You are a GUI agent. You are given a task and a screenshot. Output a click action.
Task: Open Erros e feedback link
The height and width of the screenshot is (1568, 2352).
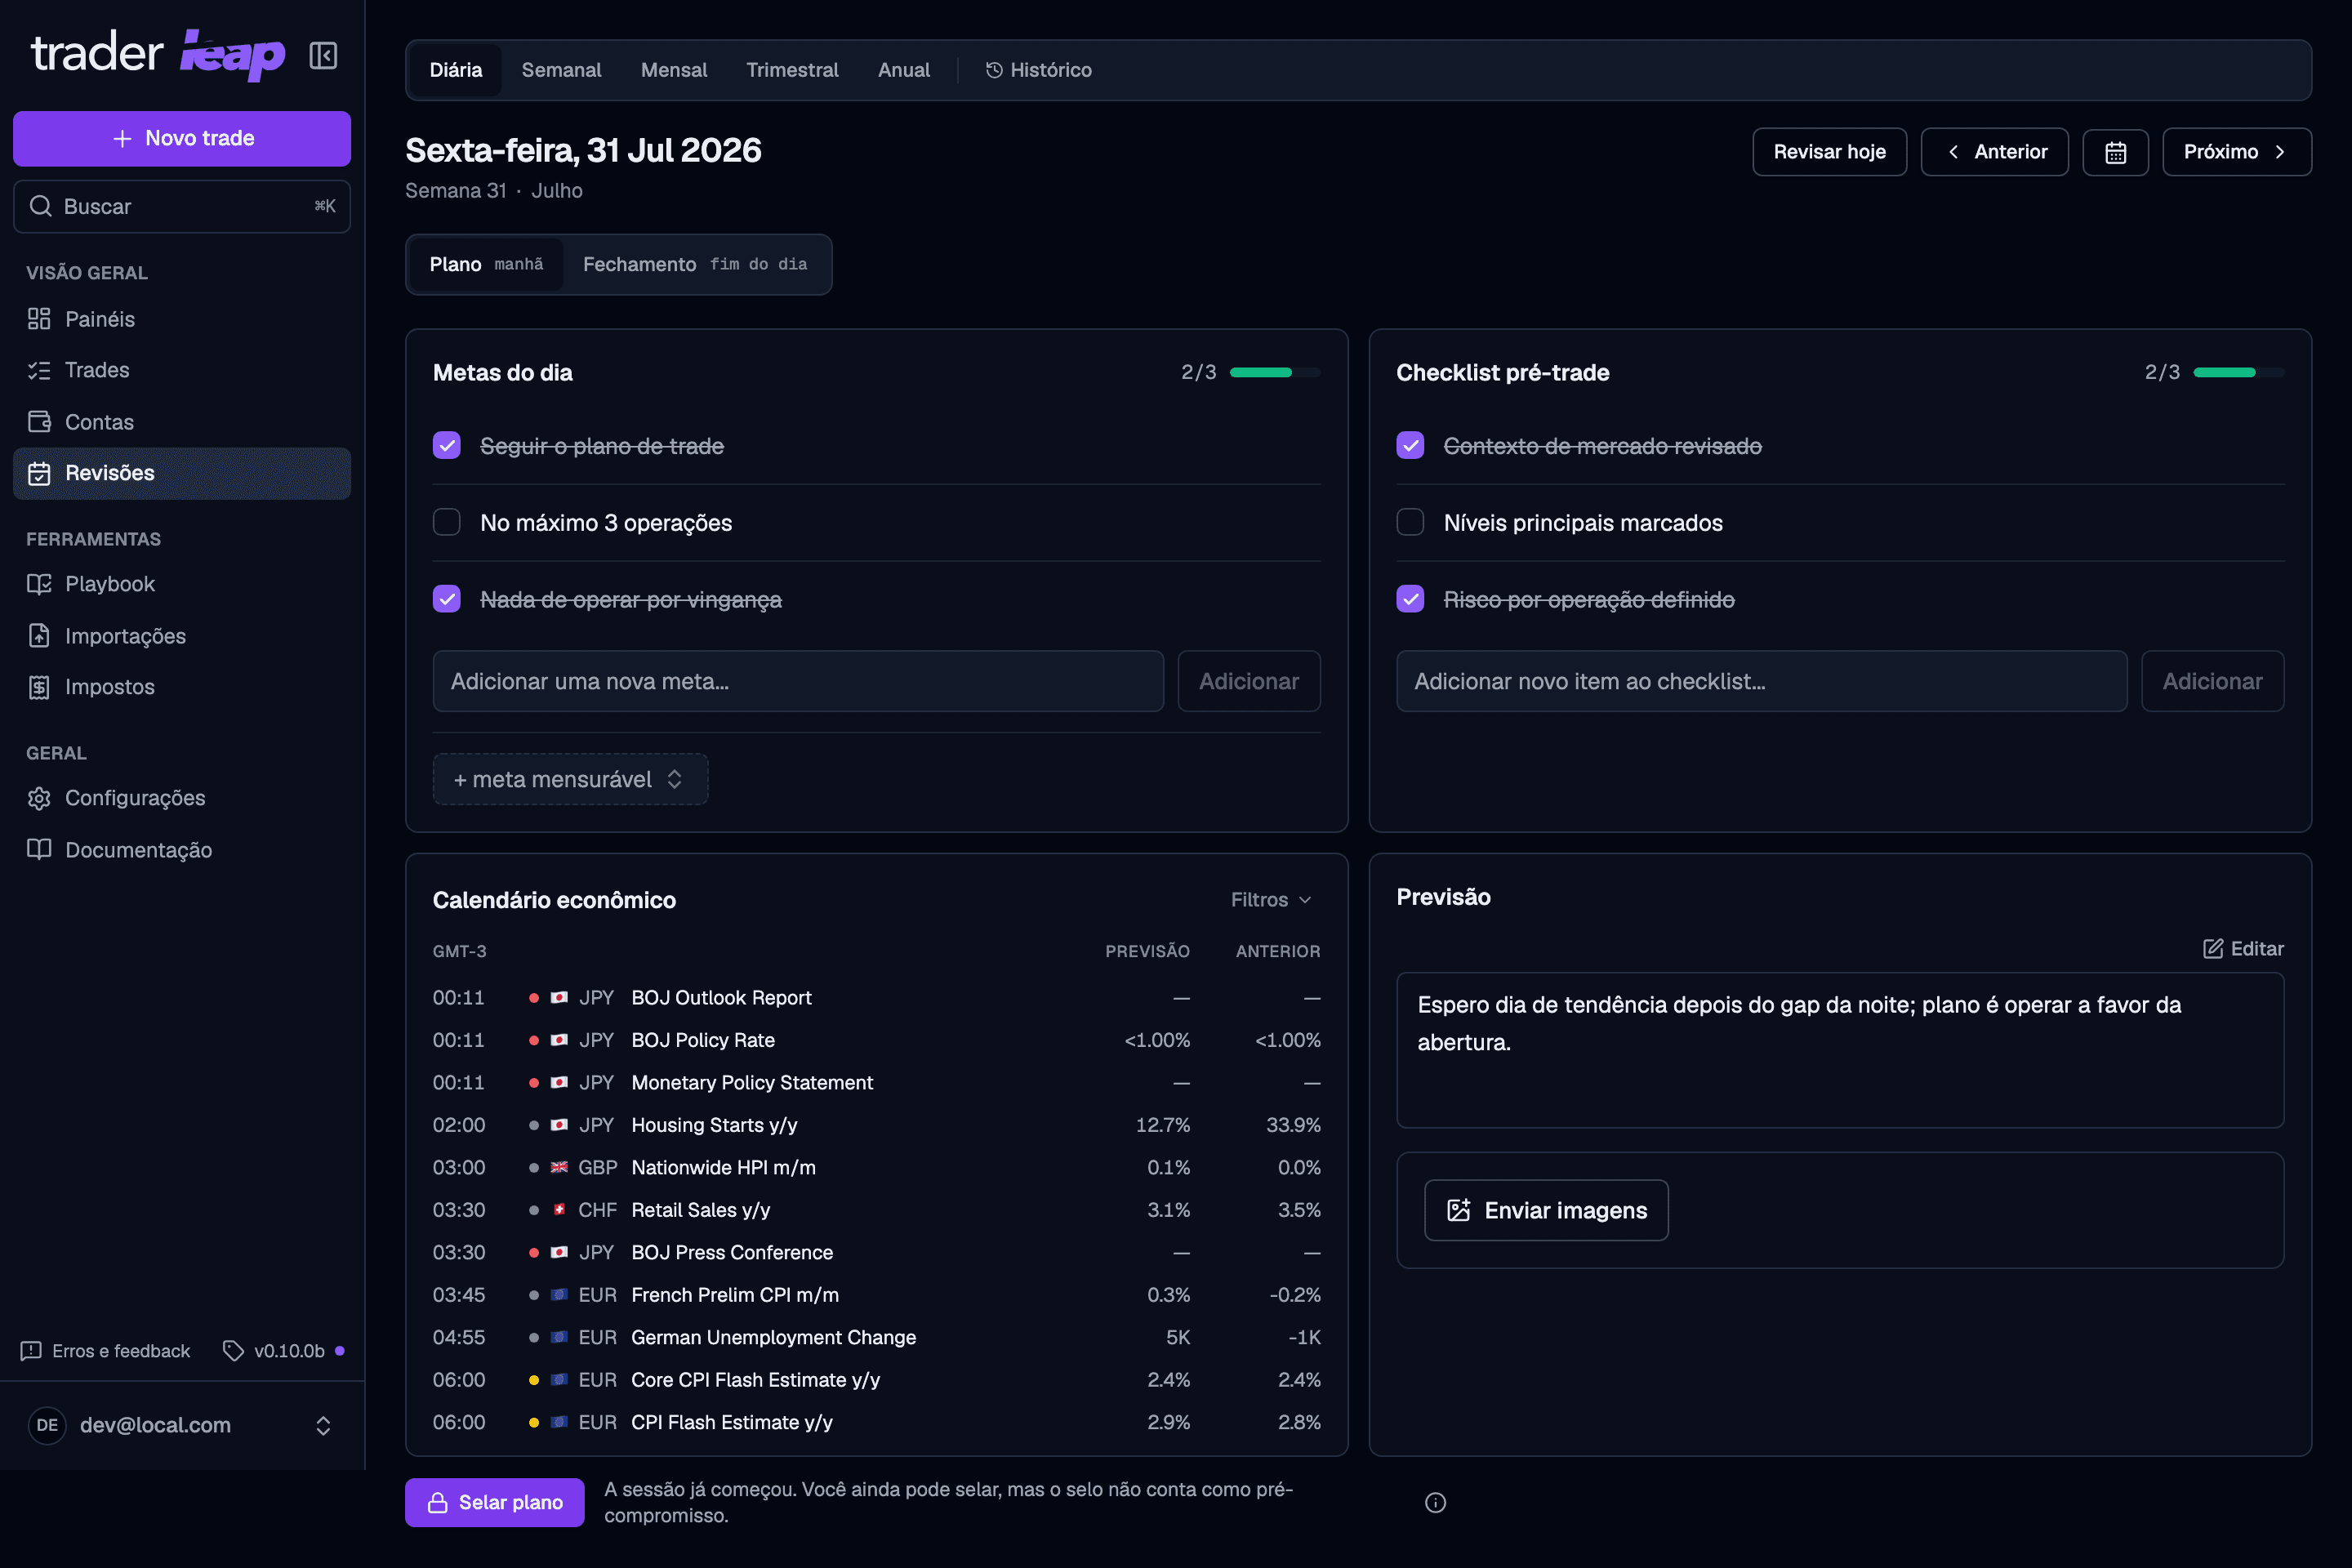point(105,1351)
